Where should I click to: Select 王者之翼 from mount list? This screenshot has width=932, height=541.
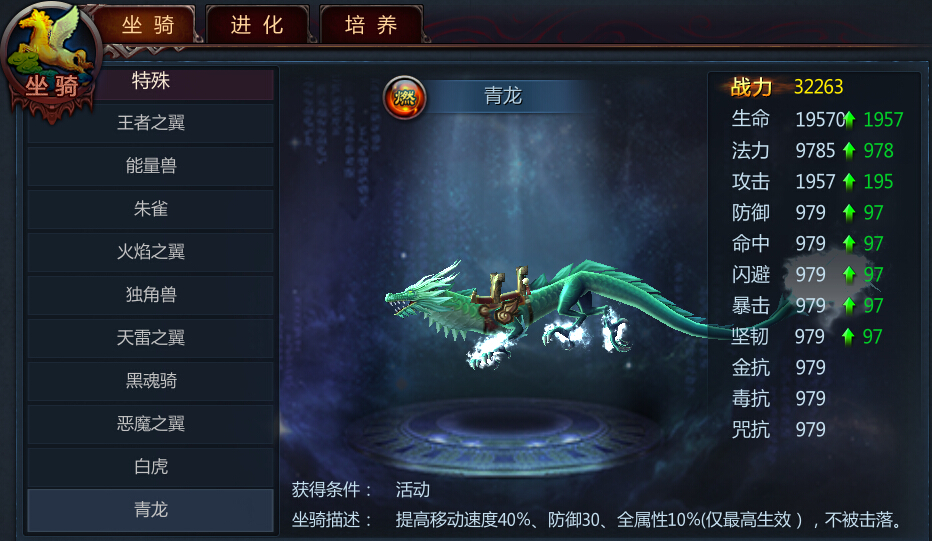tap(150, 123)
